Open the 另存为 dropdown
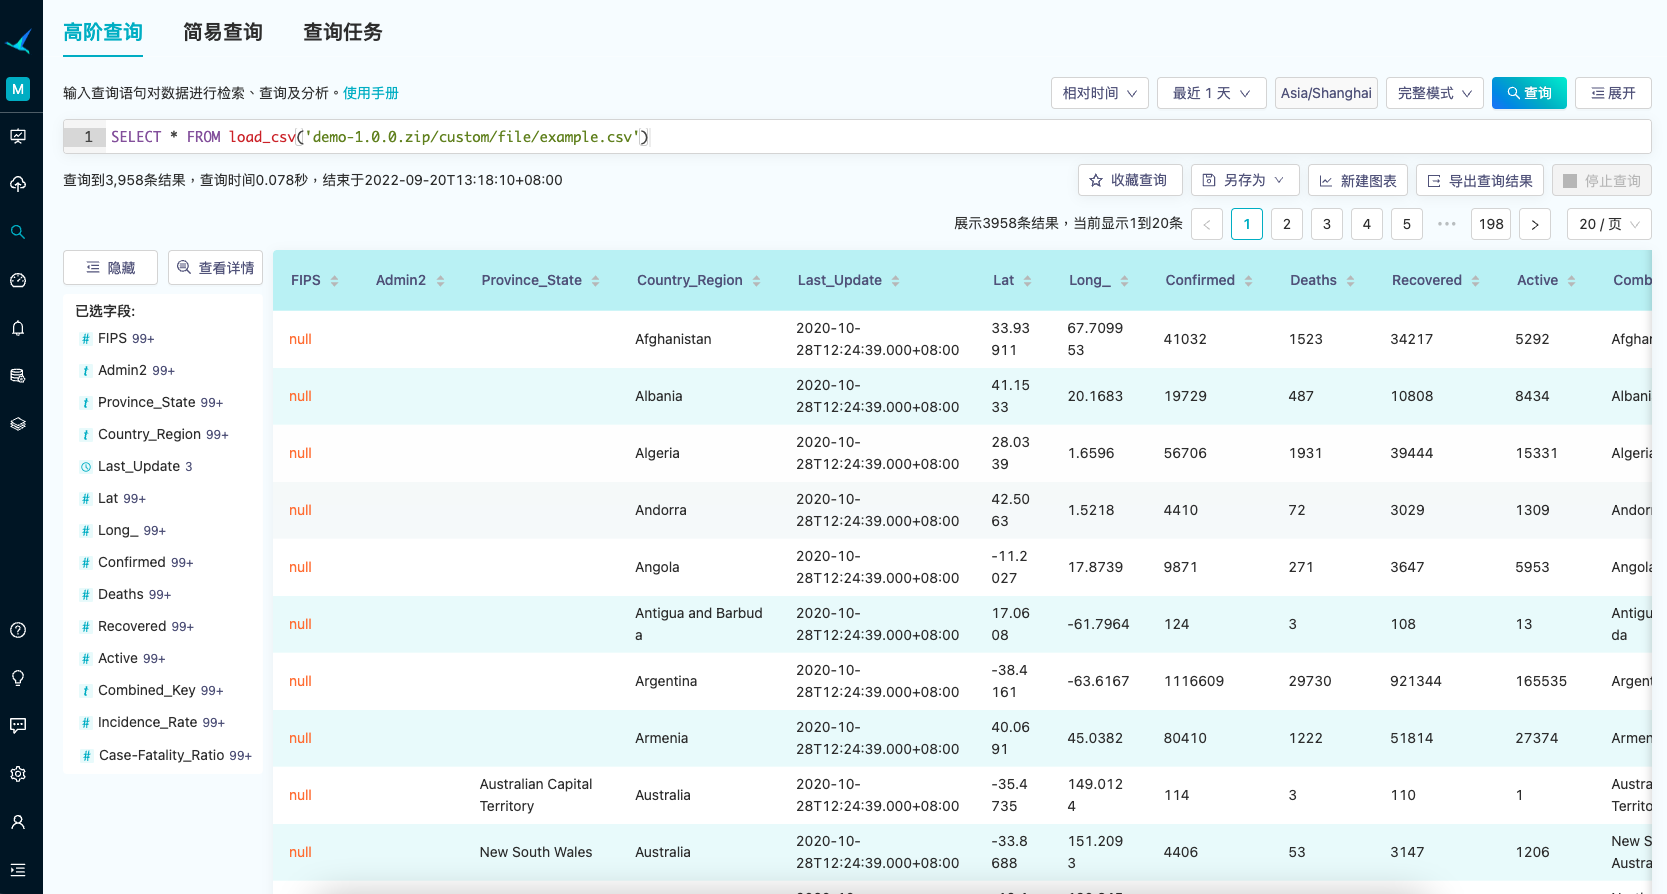Image resolution: width=1667 pixels, height=894 pixels. pos(1245,180)
